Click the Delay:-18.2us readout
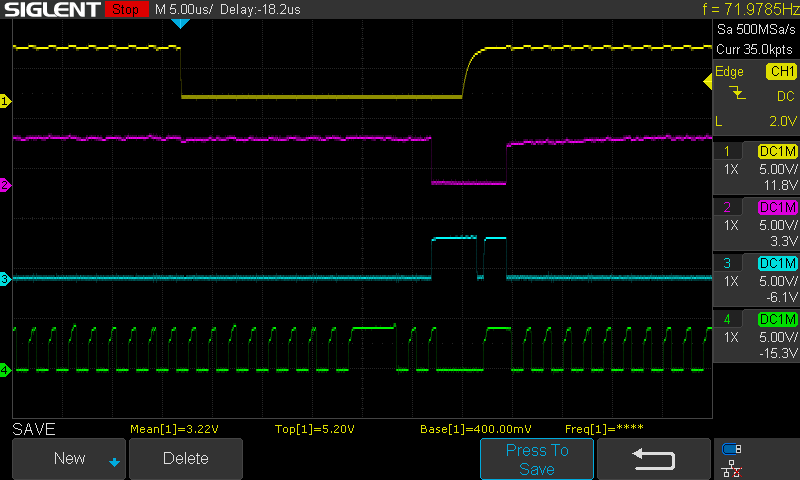Viewport: 800px width, 480px height. (260, 9)
